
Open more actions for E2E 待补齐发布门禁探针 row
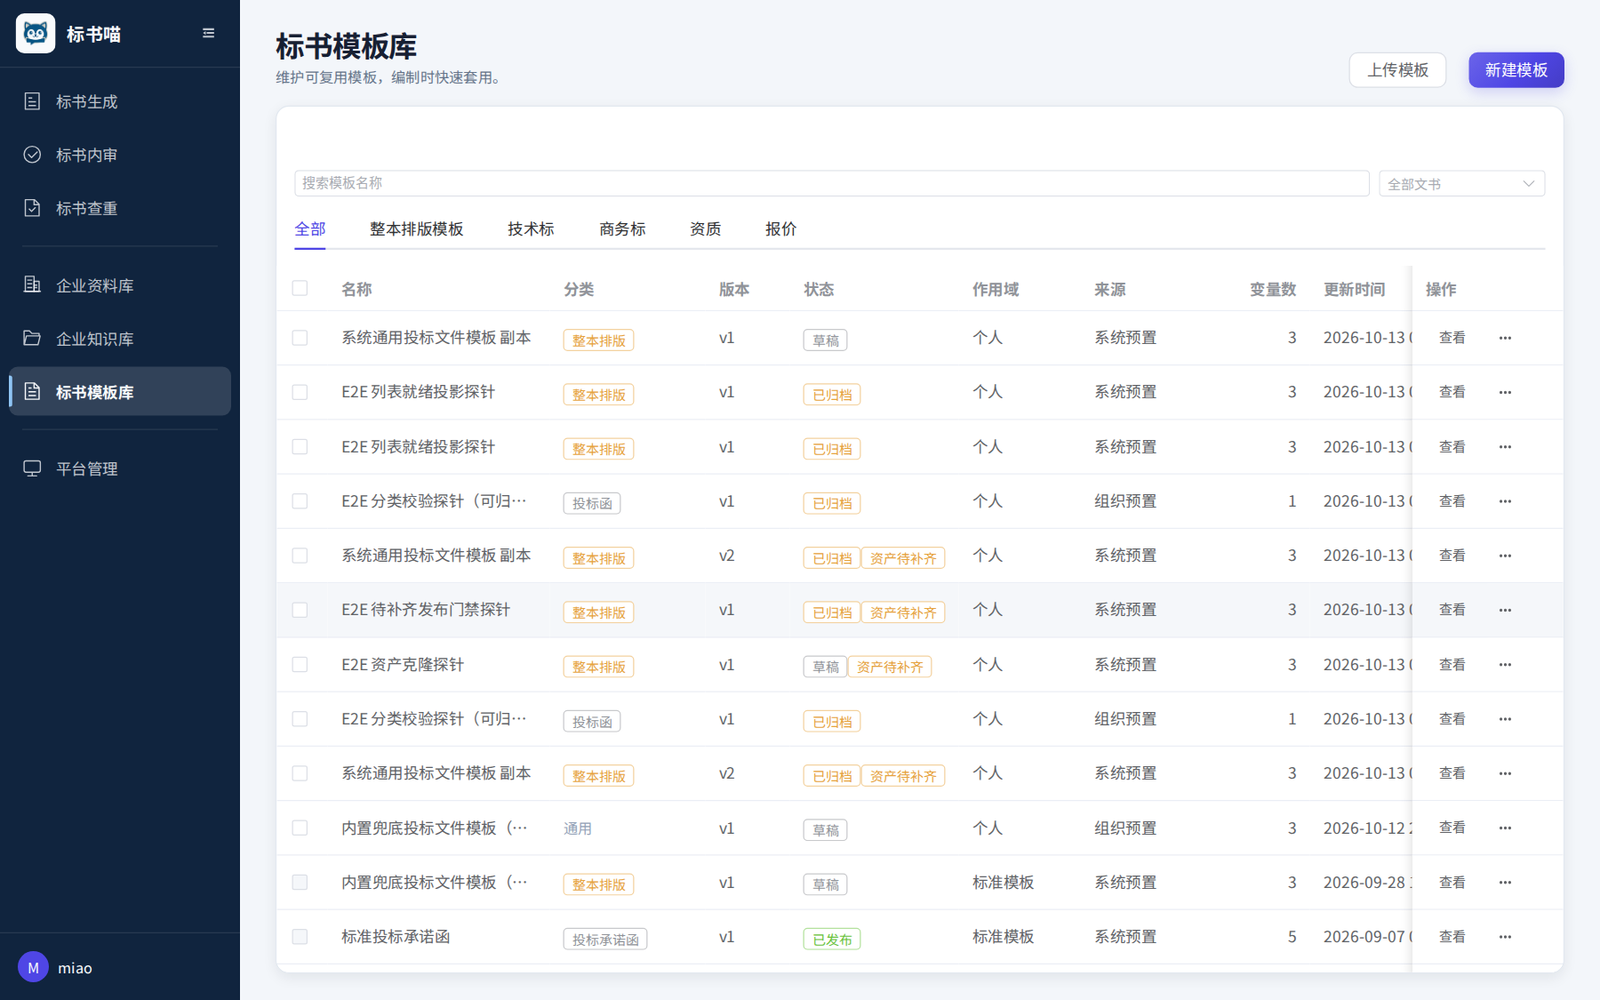click(1505, 610)
